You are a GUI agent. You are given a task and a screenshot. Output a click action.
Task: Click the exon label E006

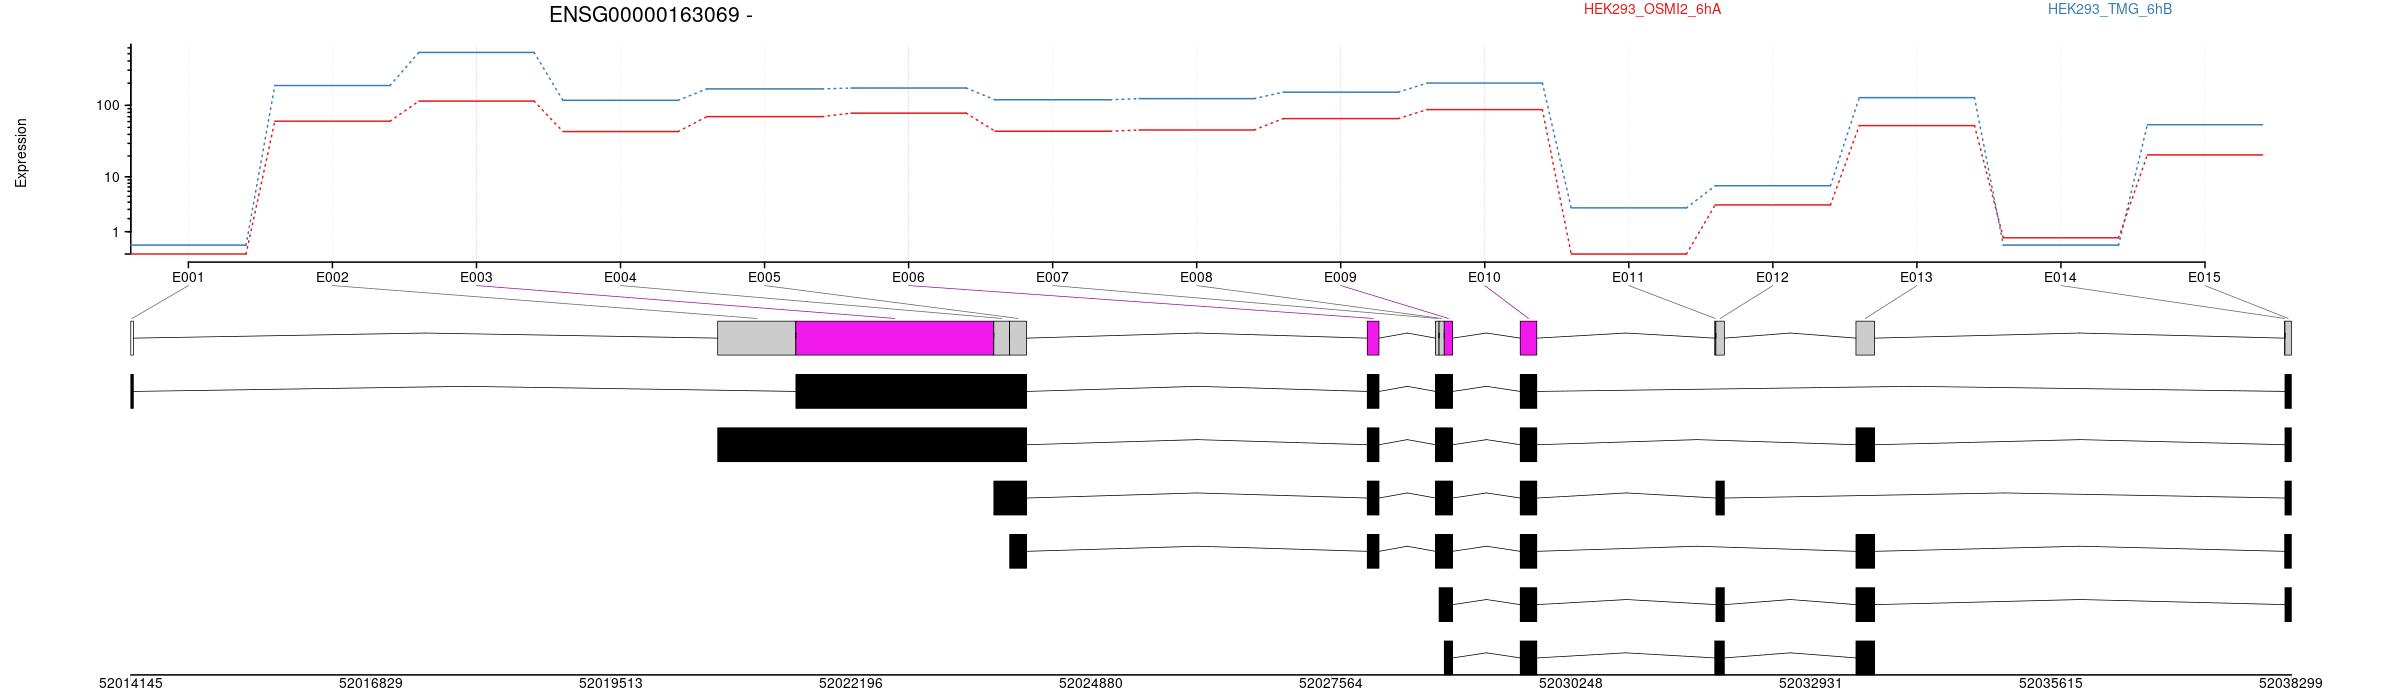[908, 278]
